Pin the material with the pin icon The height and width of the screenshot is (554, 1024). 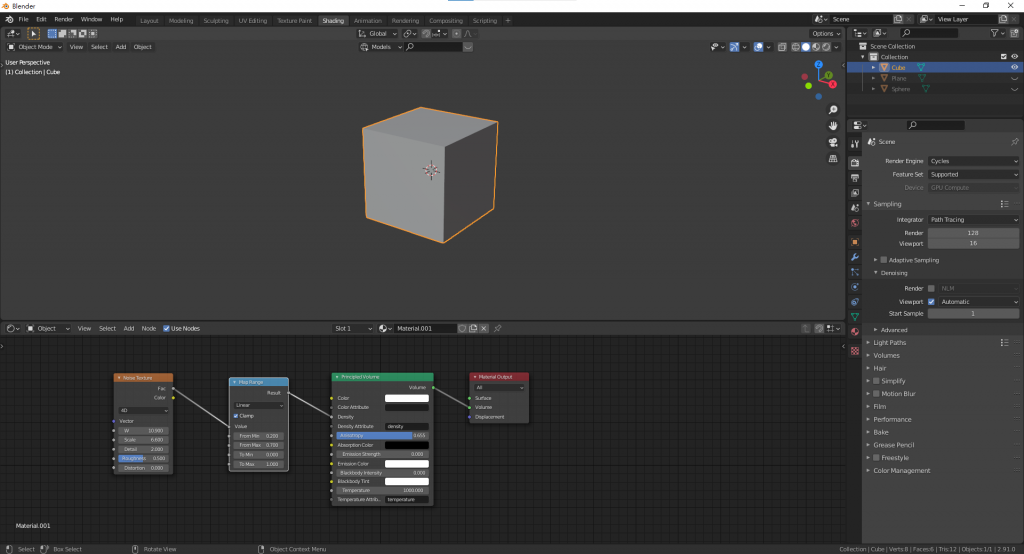click(x=498, y=328)
